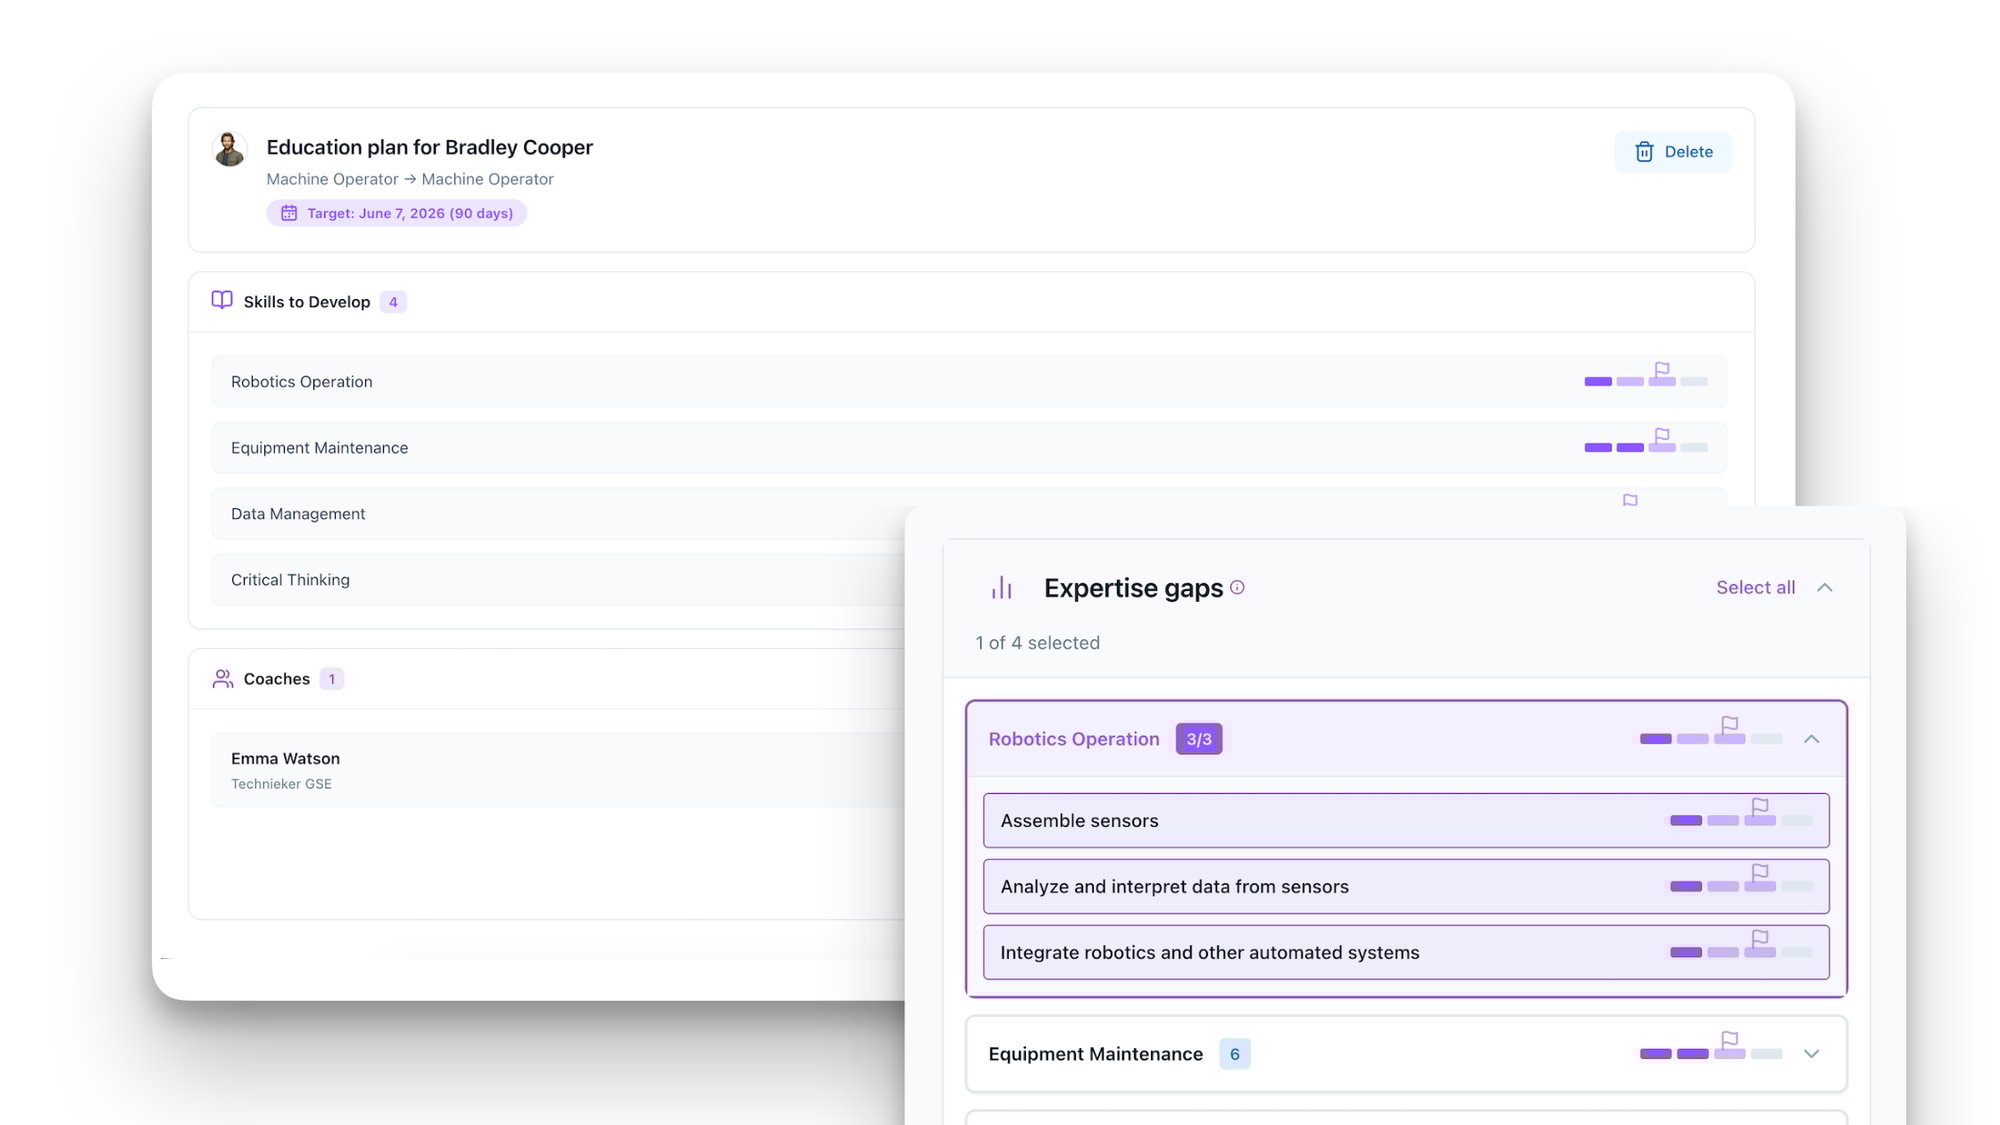Open the Skills to Develop count badge
The image size is (2000, 1125).
coord(393,301)
